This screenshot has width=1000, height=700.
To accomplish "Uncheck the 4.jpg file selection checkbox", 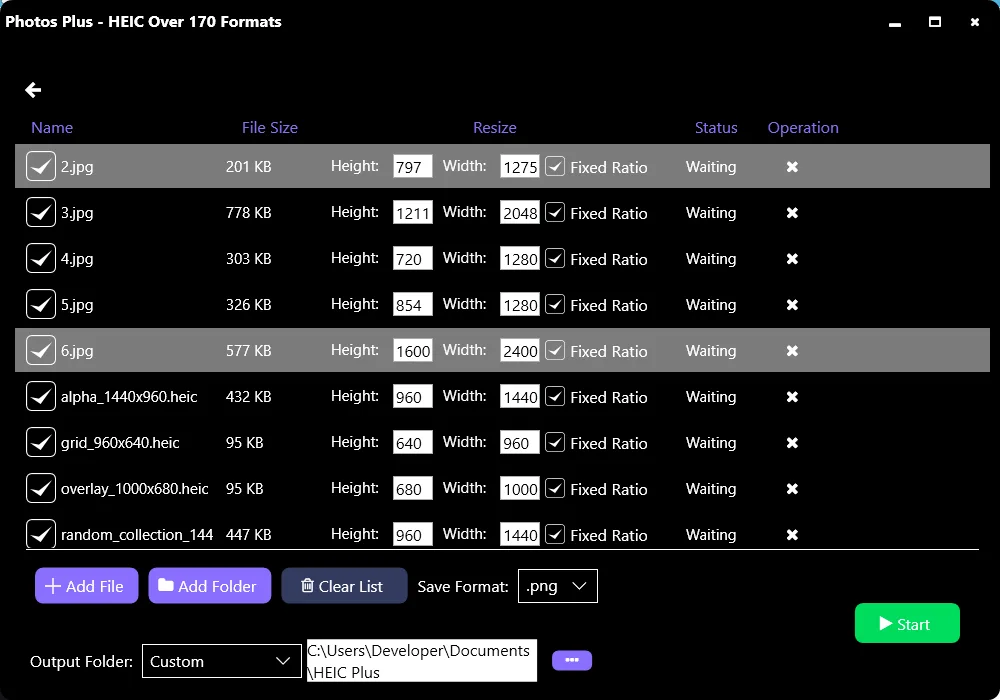I will [x=41, y=258].
